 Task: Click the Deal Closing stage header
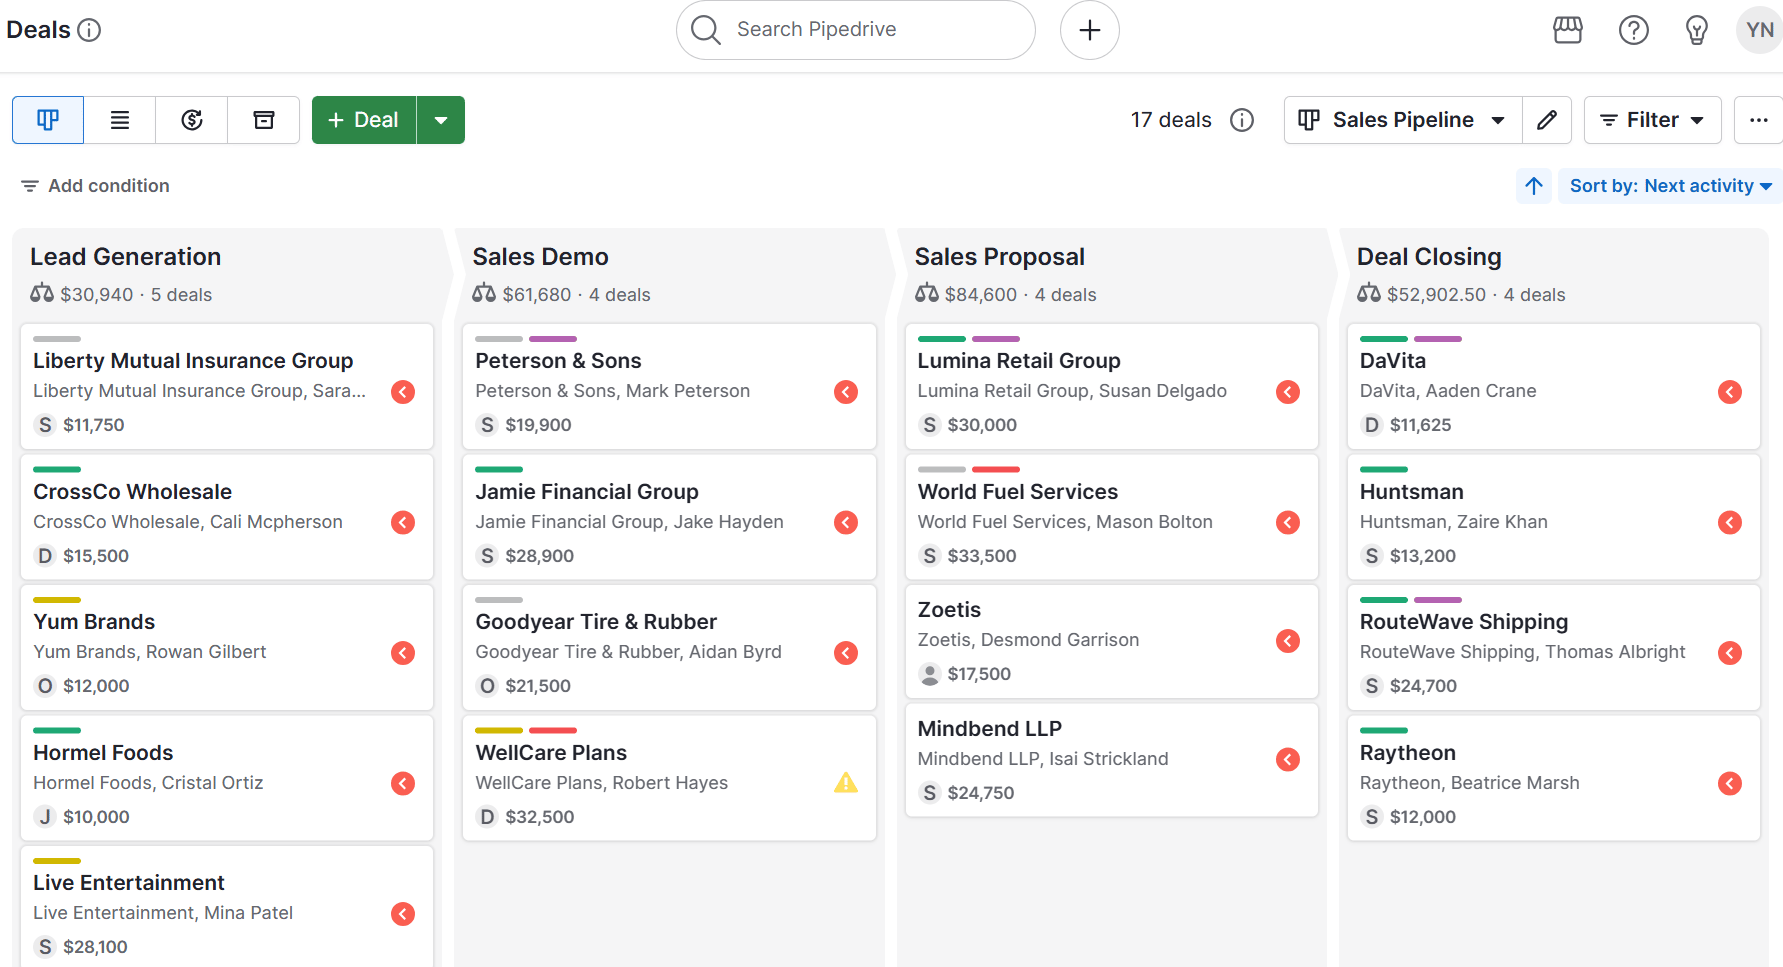1429,257
